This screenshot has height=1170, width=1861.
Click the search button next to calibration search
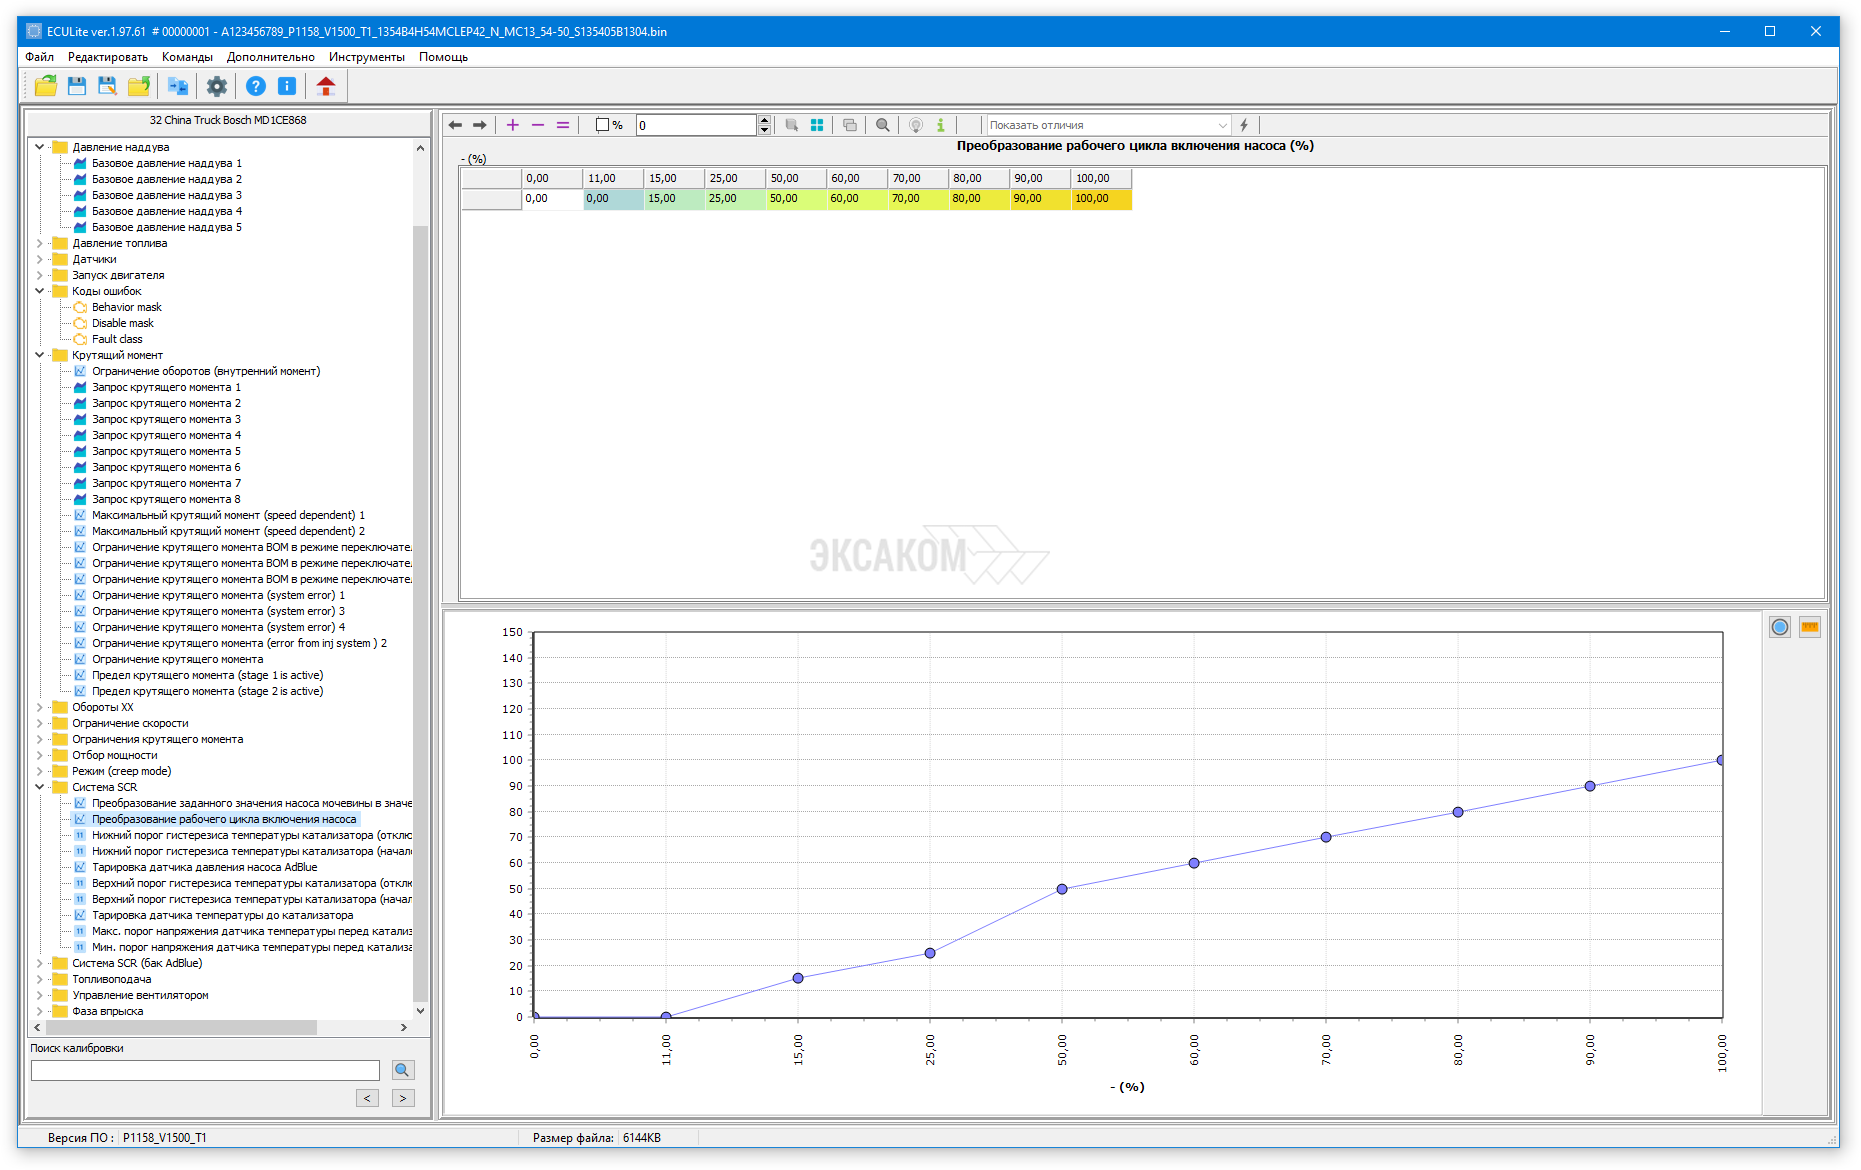click(402, 1070)
